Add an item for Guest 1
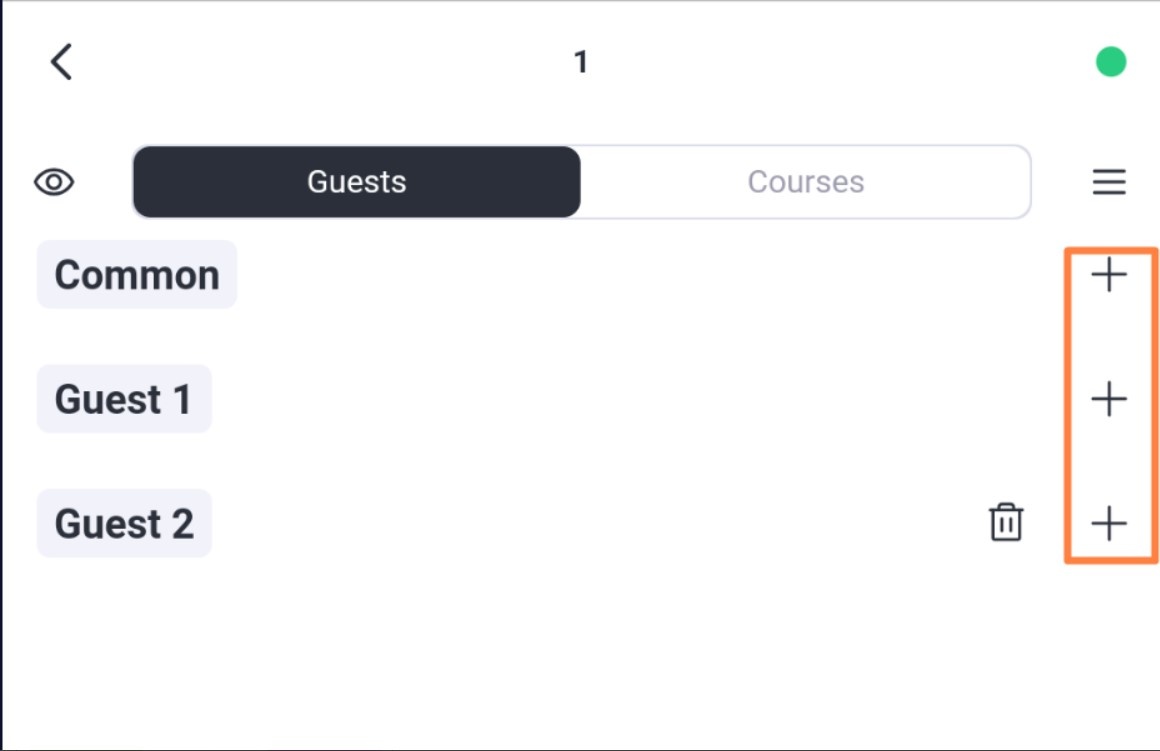Image resolution: width=1160 pixels, height=751 pixels. tap(1109, 400)
